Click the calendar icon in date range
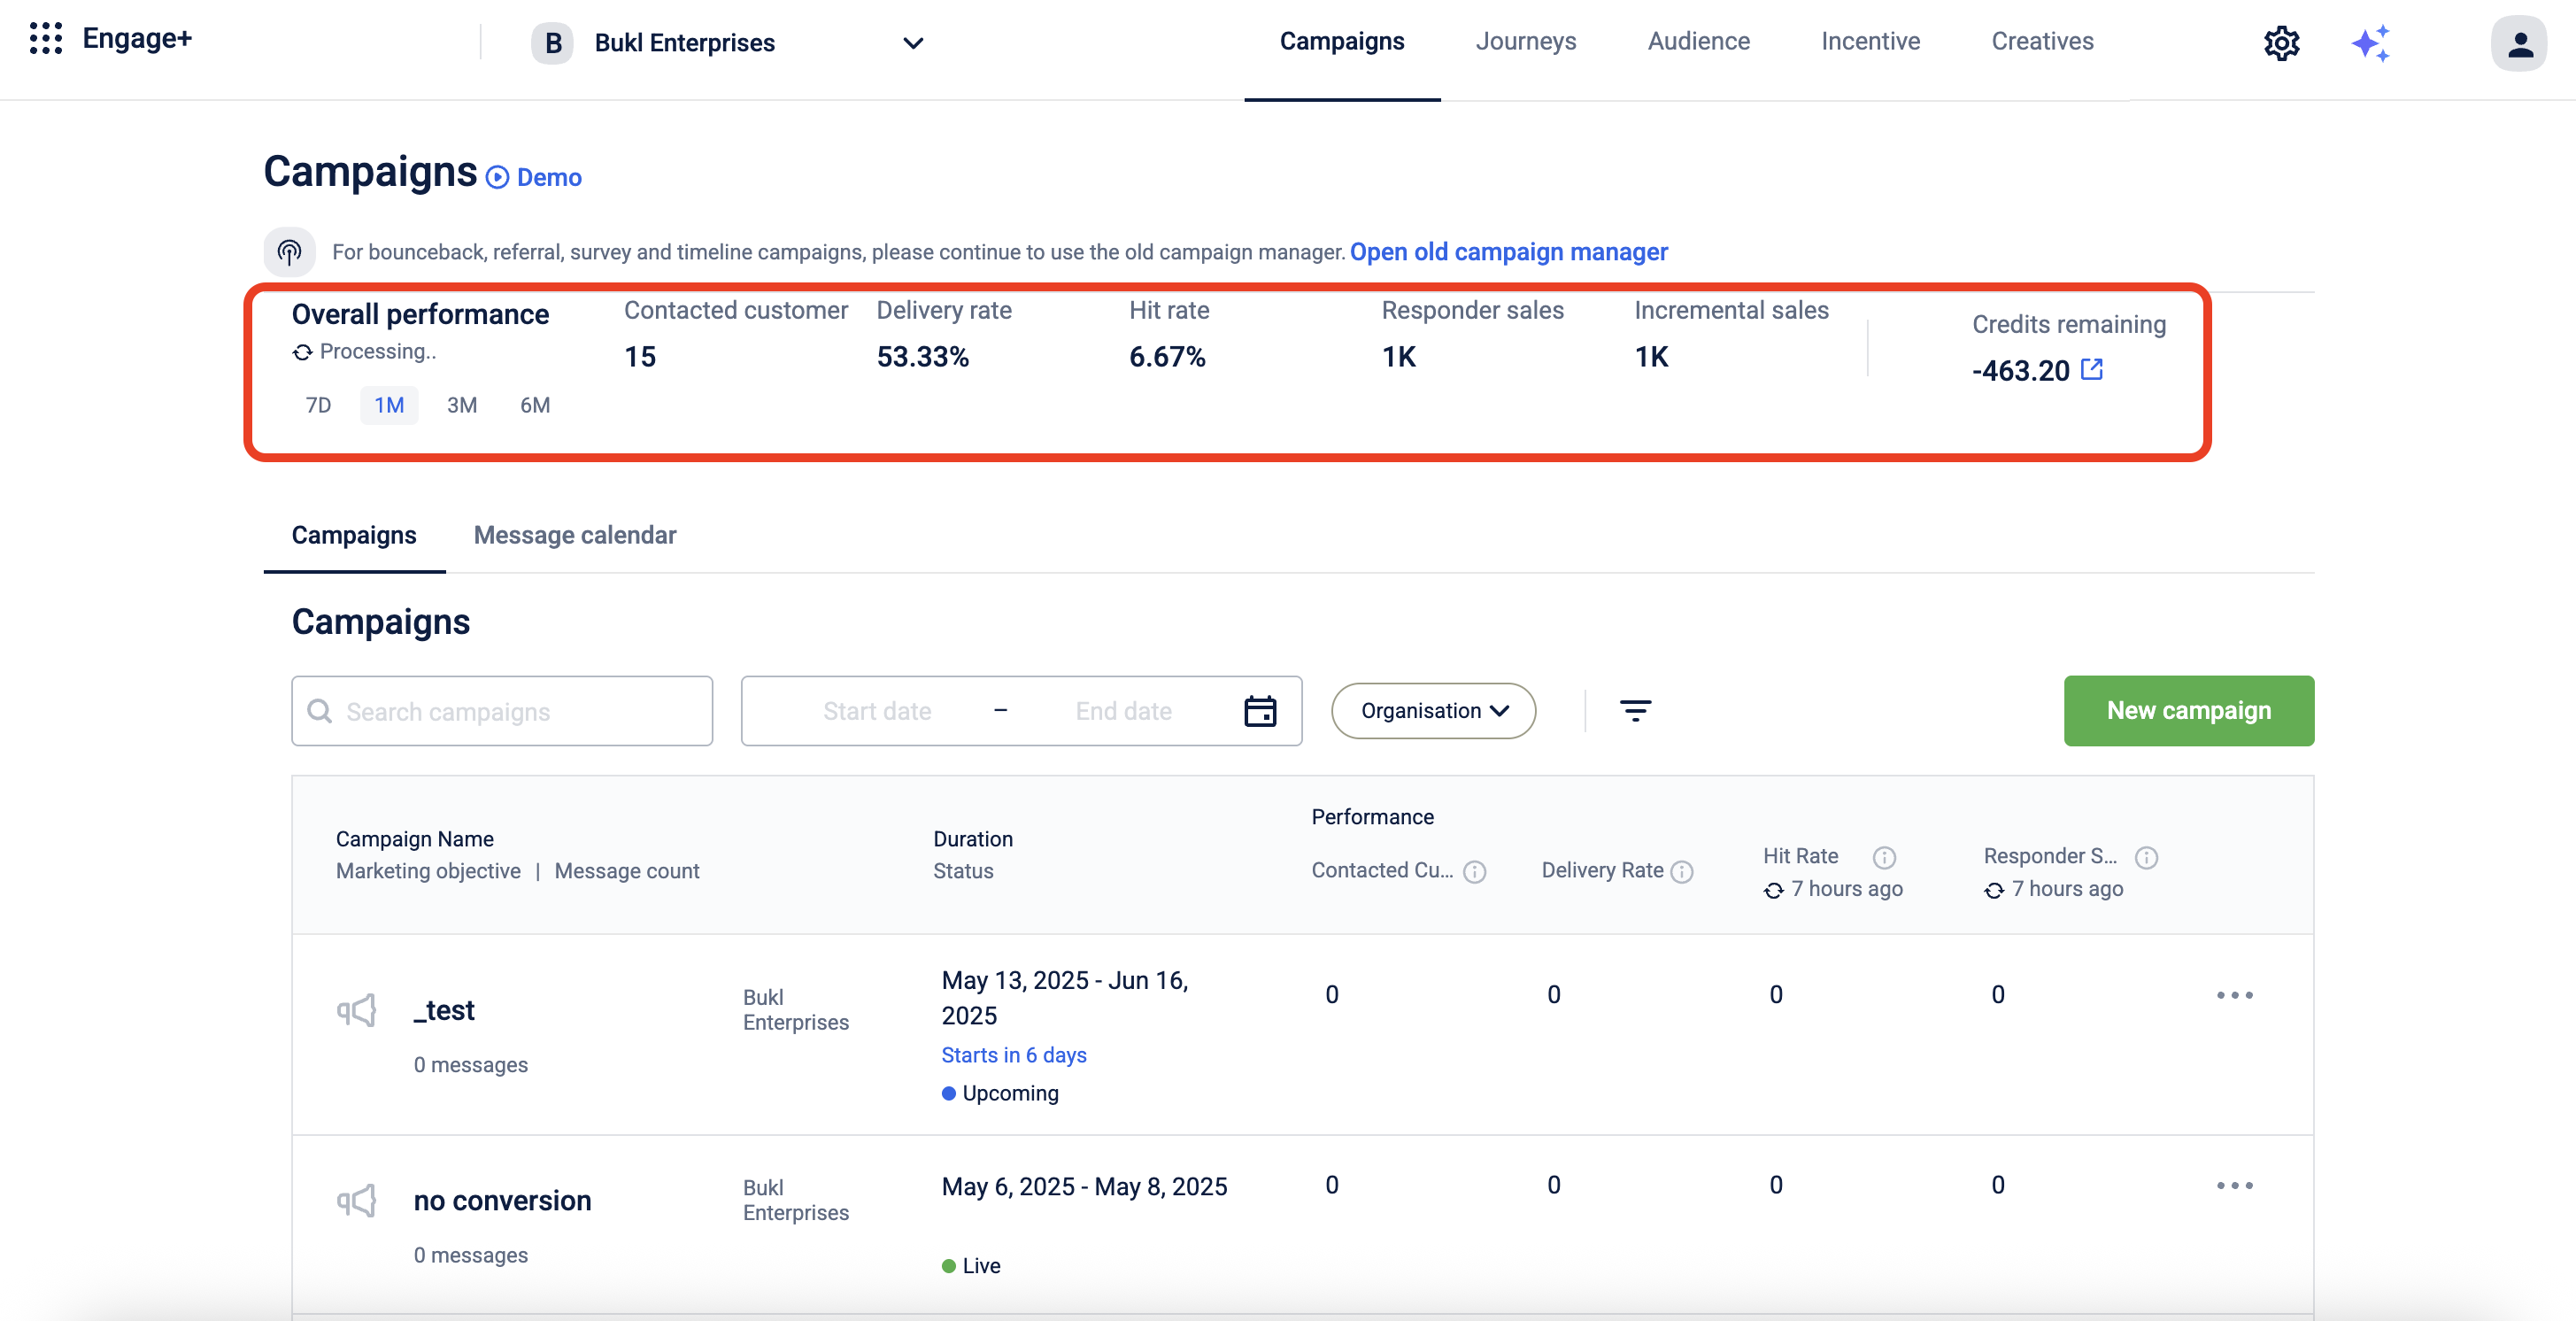Viewport: 2576px width, 1321px height. [x=1259, y=711]
